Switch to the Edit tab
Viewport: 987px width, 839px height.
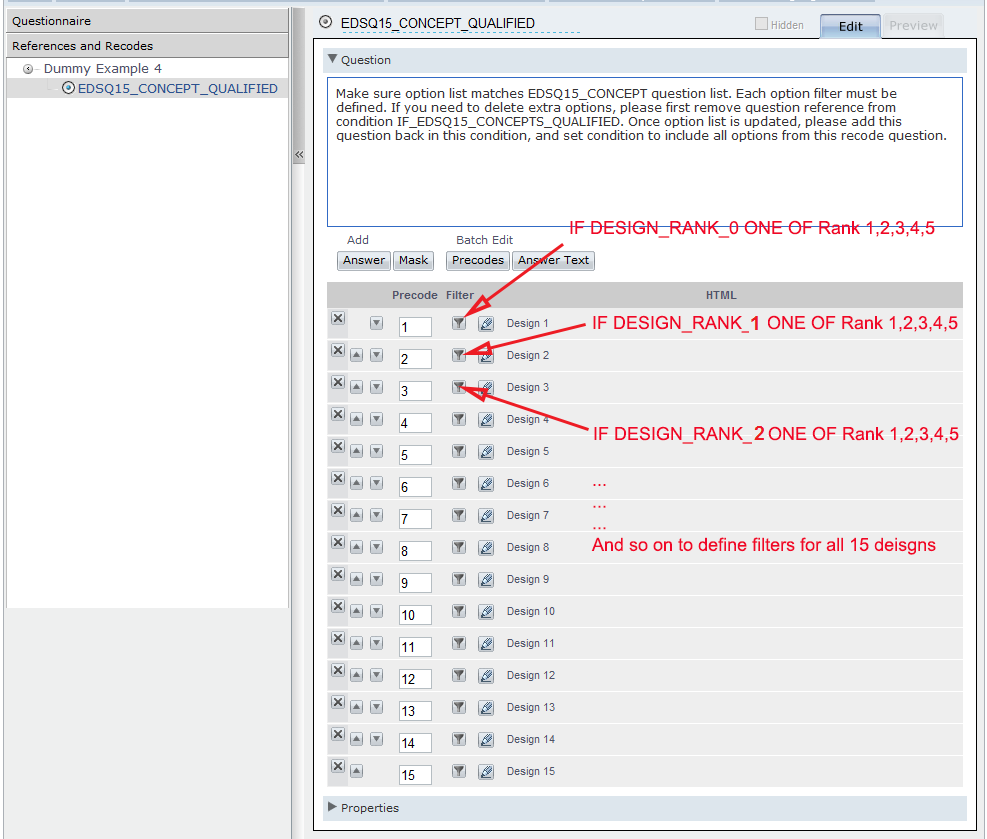click(850, 26)
